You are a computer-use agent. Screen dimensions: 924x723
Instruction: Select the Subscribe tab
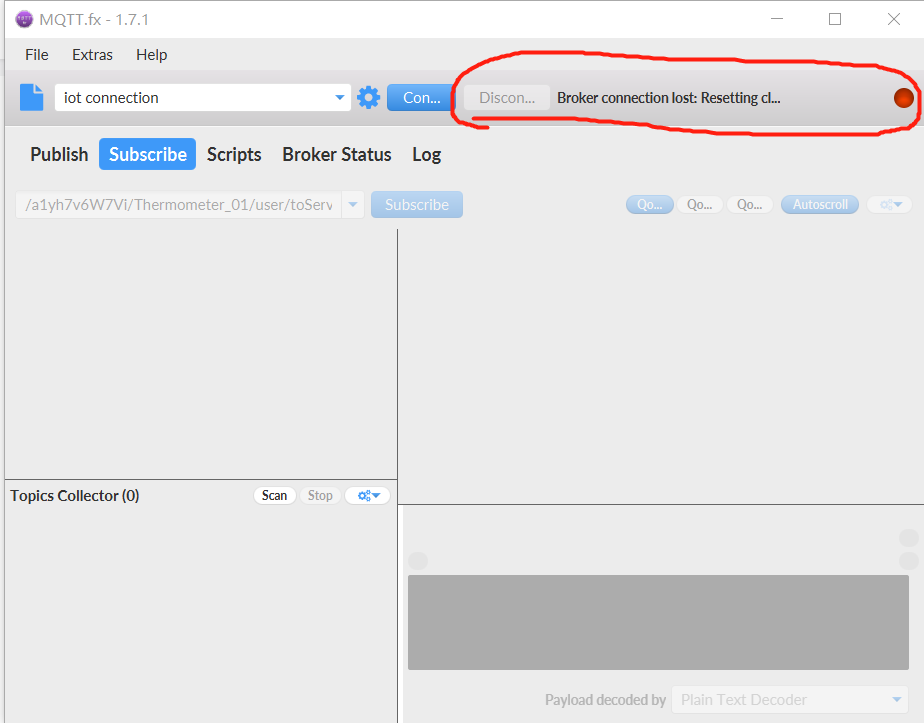147,154
